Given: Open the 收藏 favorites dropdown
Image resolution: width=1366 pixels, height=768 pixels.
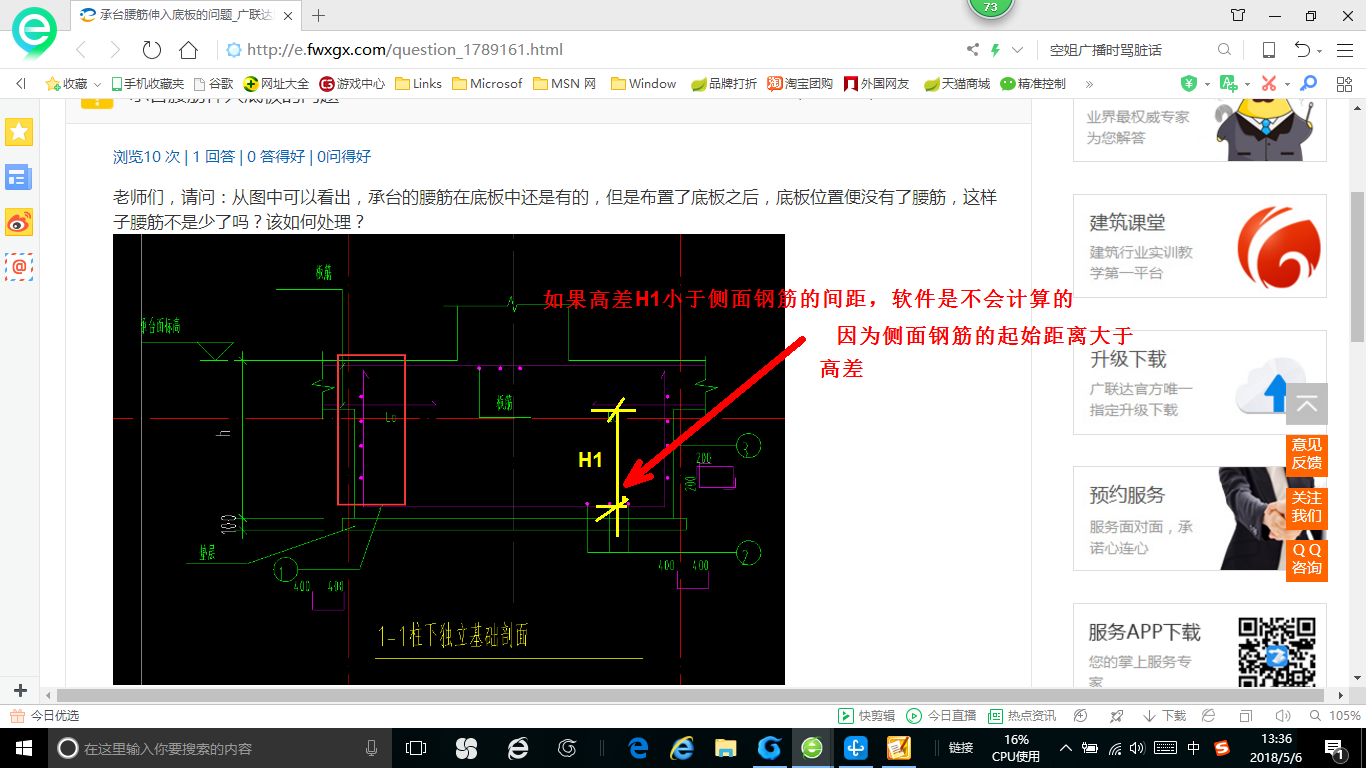Looking at the screenshot, I should 73,84.
